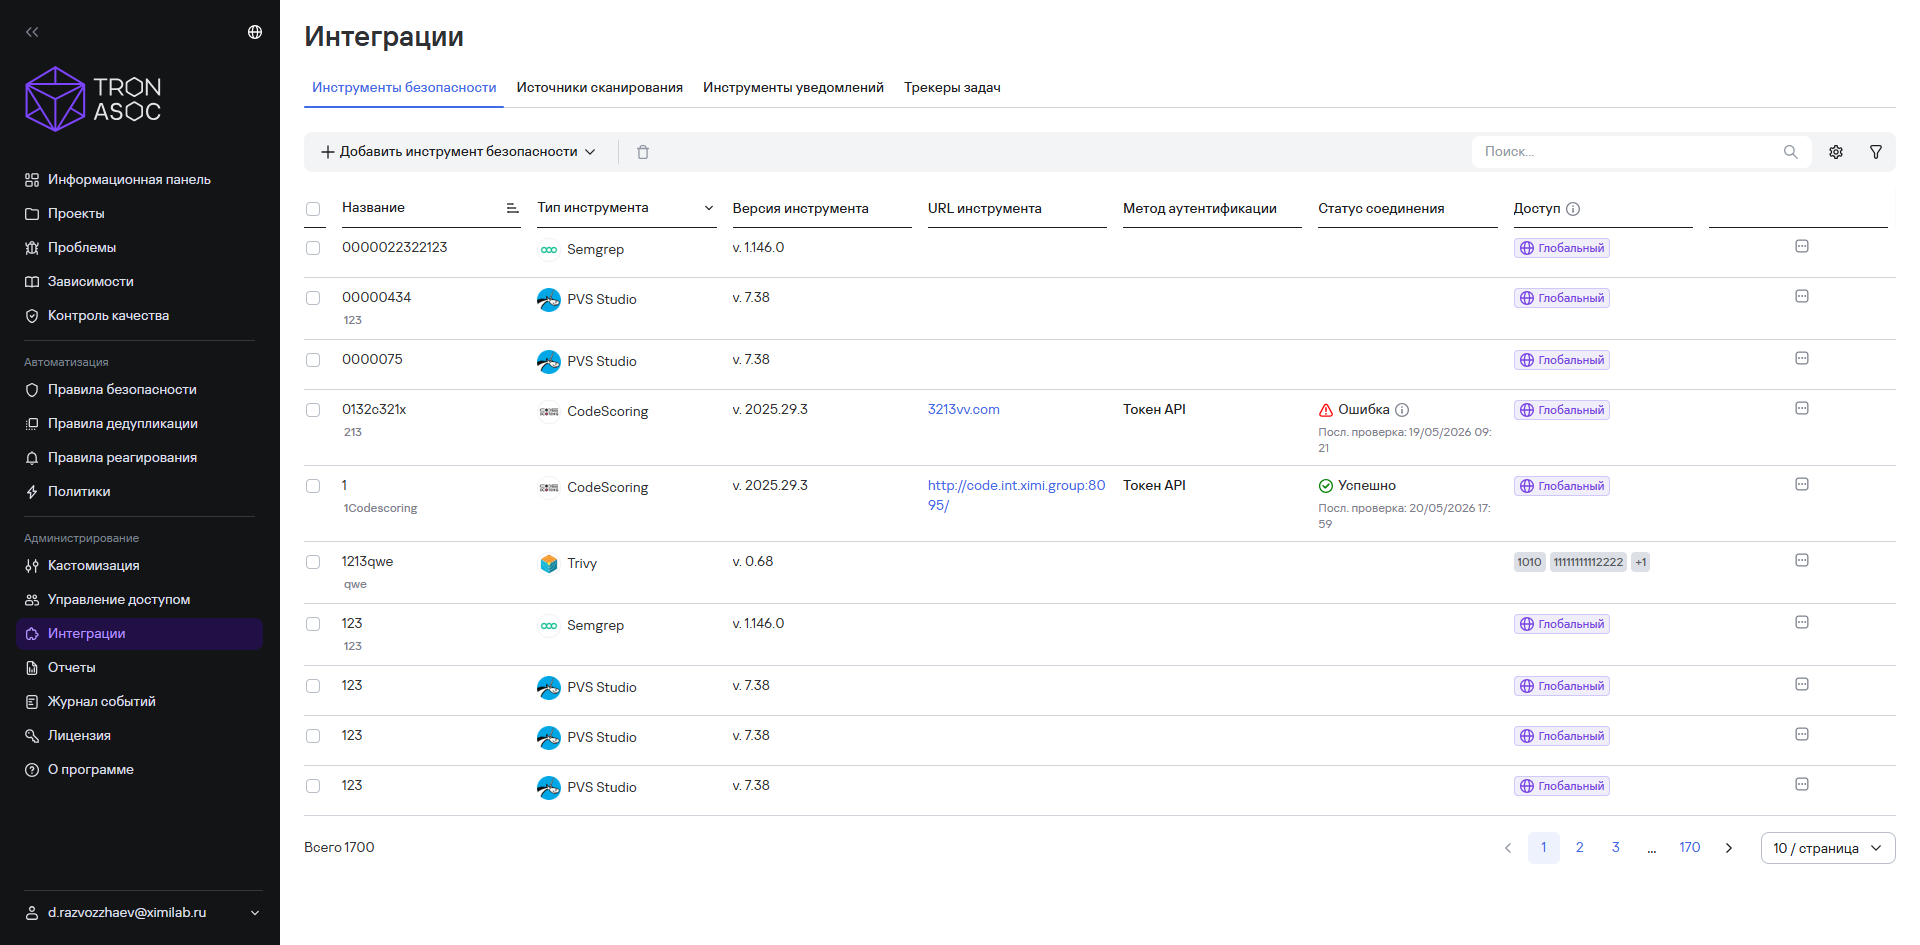Click info icon beside Ошибка status
Viewport: 1920px width, 945px height.
[x=1402, y=410]
